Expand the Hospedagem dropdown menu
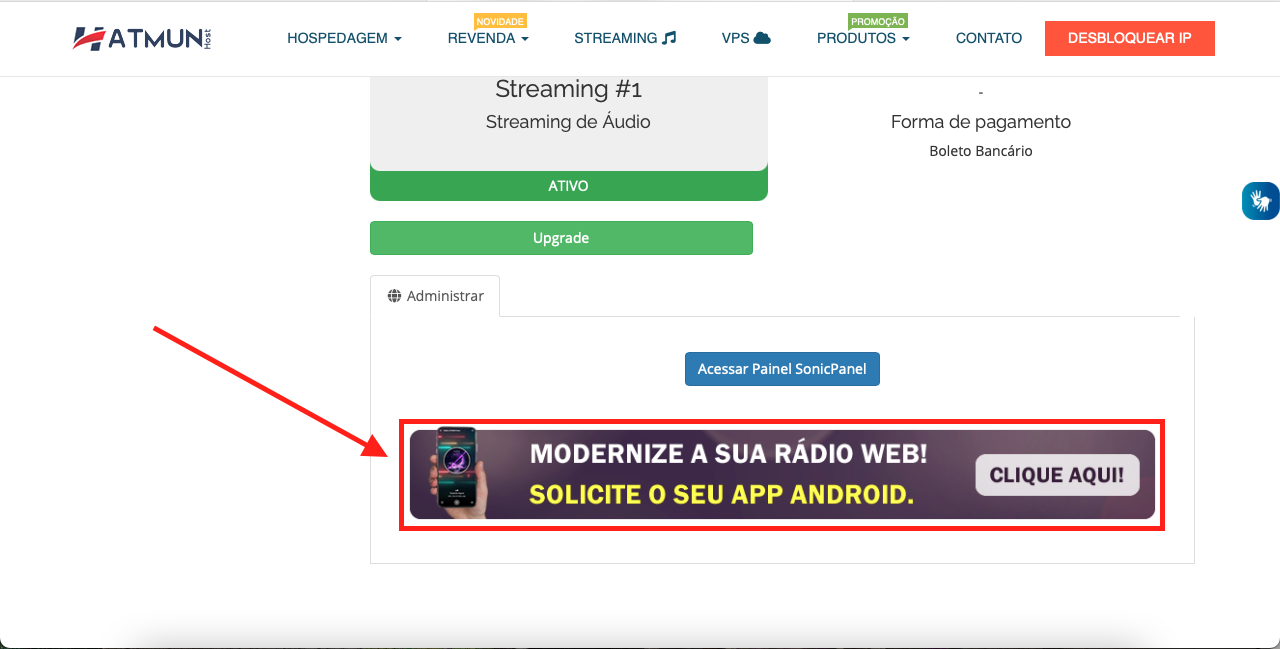1280x649 pixels. click(344, 38)
